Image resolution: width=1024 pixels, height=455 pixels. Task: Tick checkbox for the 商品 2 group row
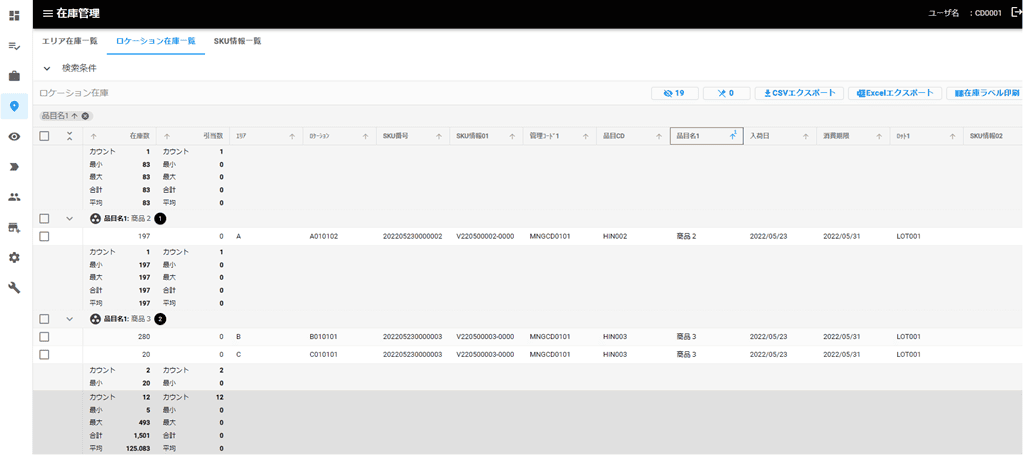coord(44,219)
